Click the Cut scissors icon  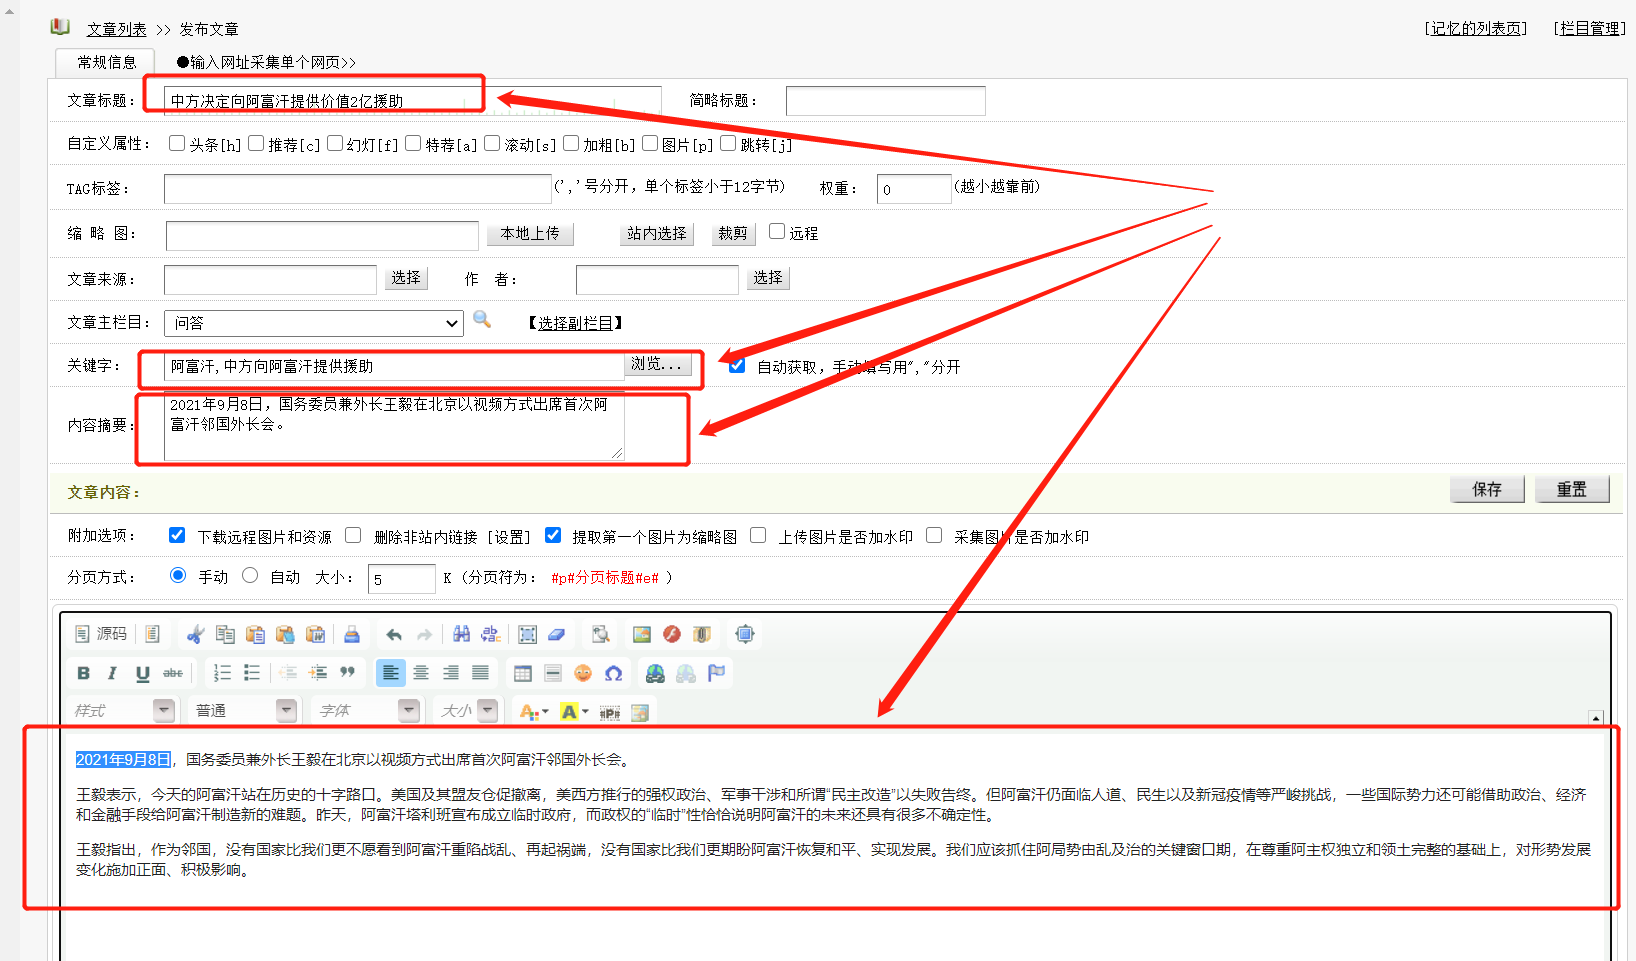(196, 634)
